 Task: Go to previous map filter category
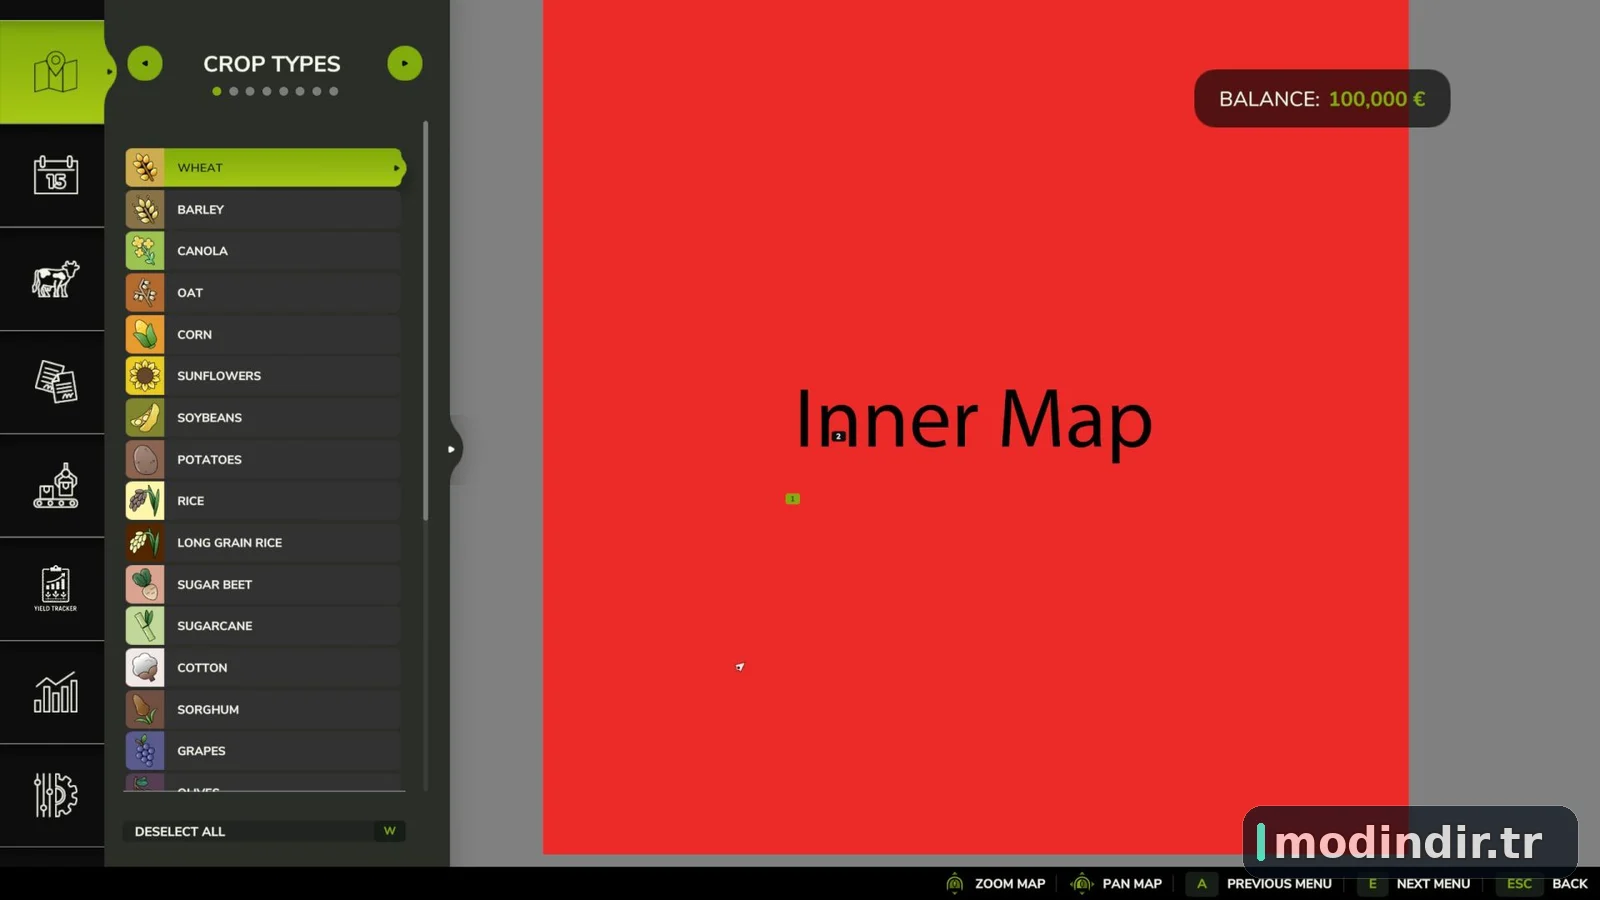click(145, 63)
